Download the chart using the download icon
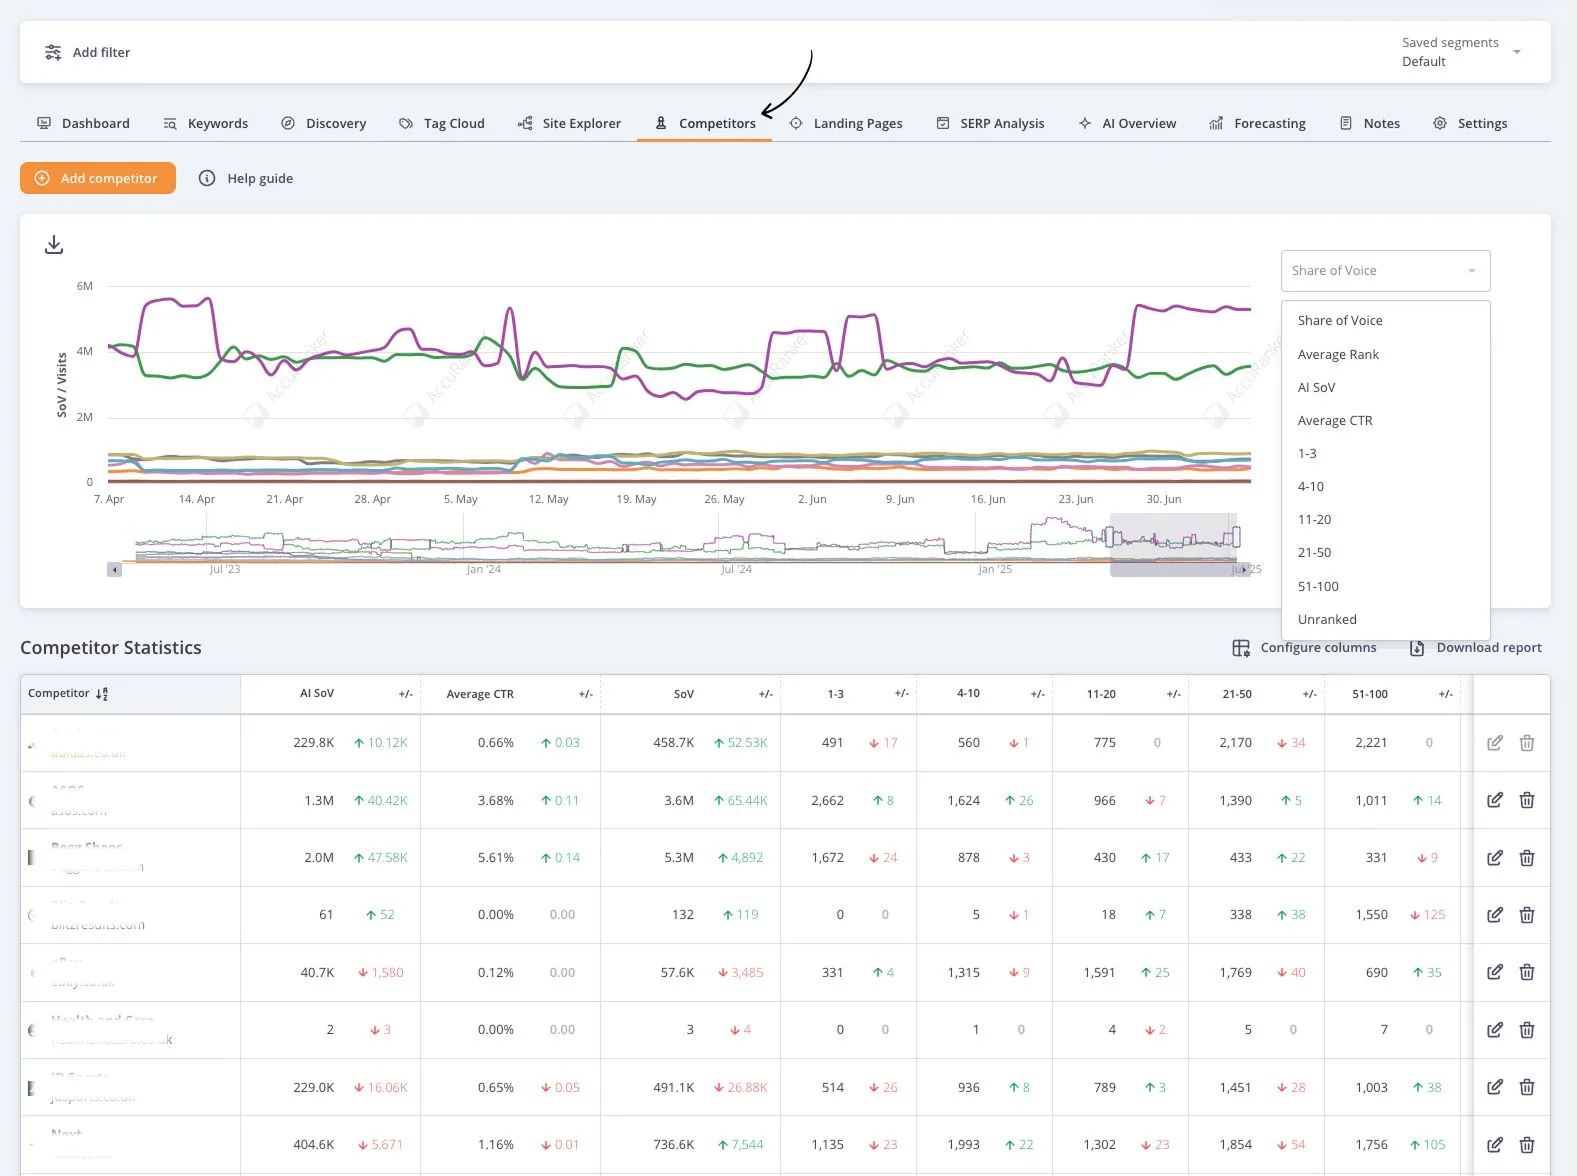1577x1176 pixels. coord(54,245)
